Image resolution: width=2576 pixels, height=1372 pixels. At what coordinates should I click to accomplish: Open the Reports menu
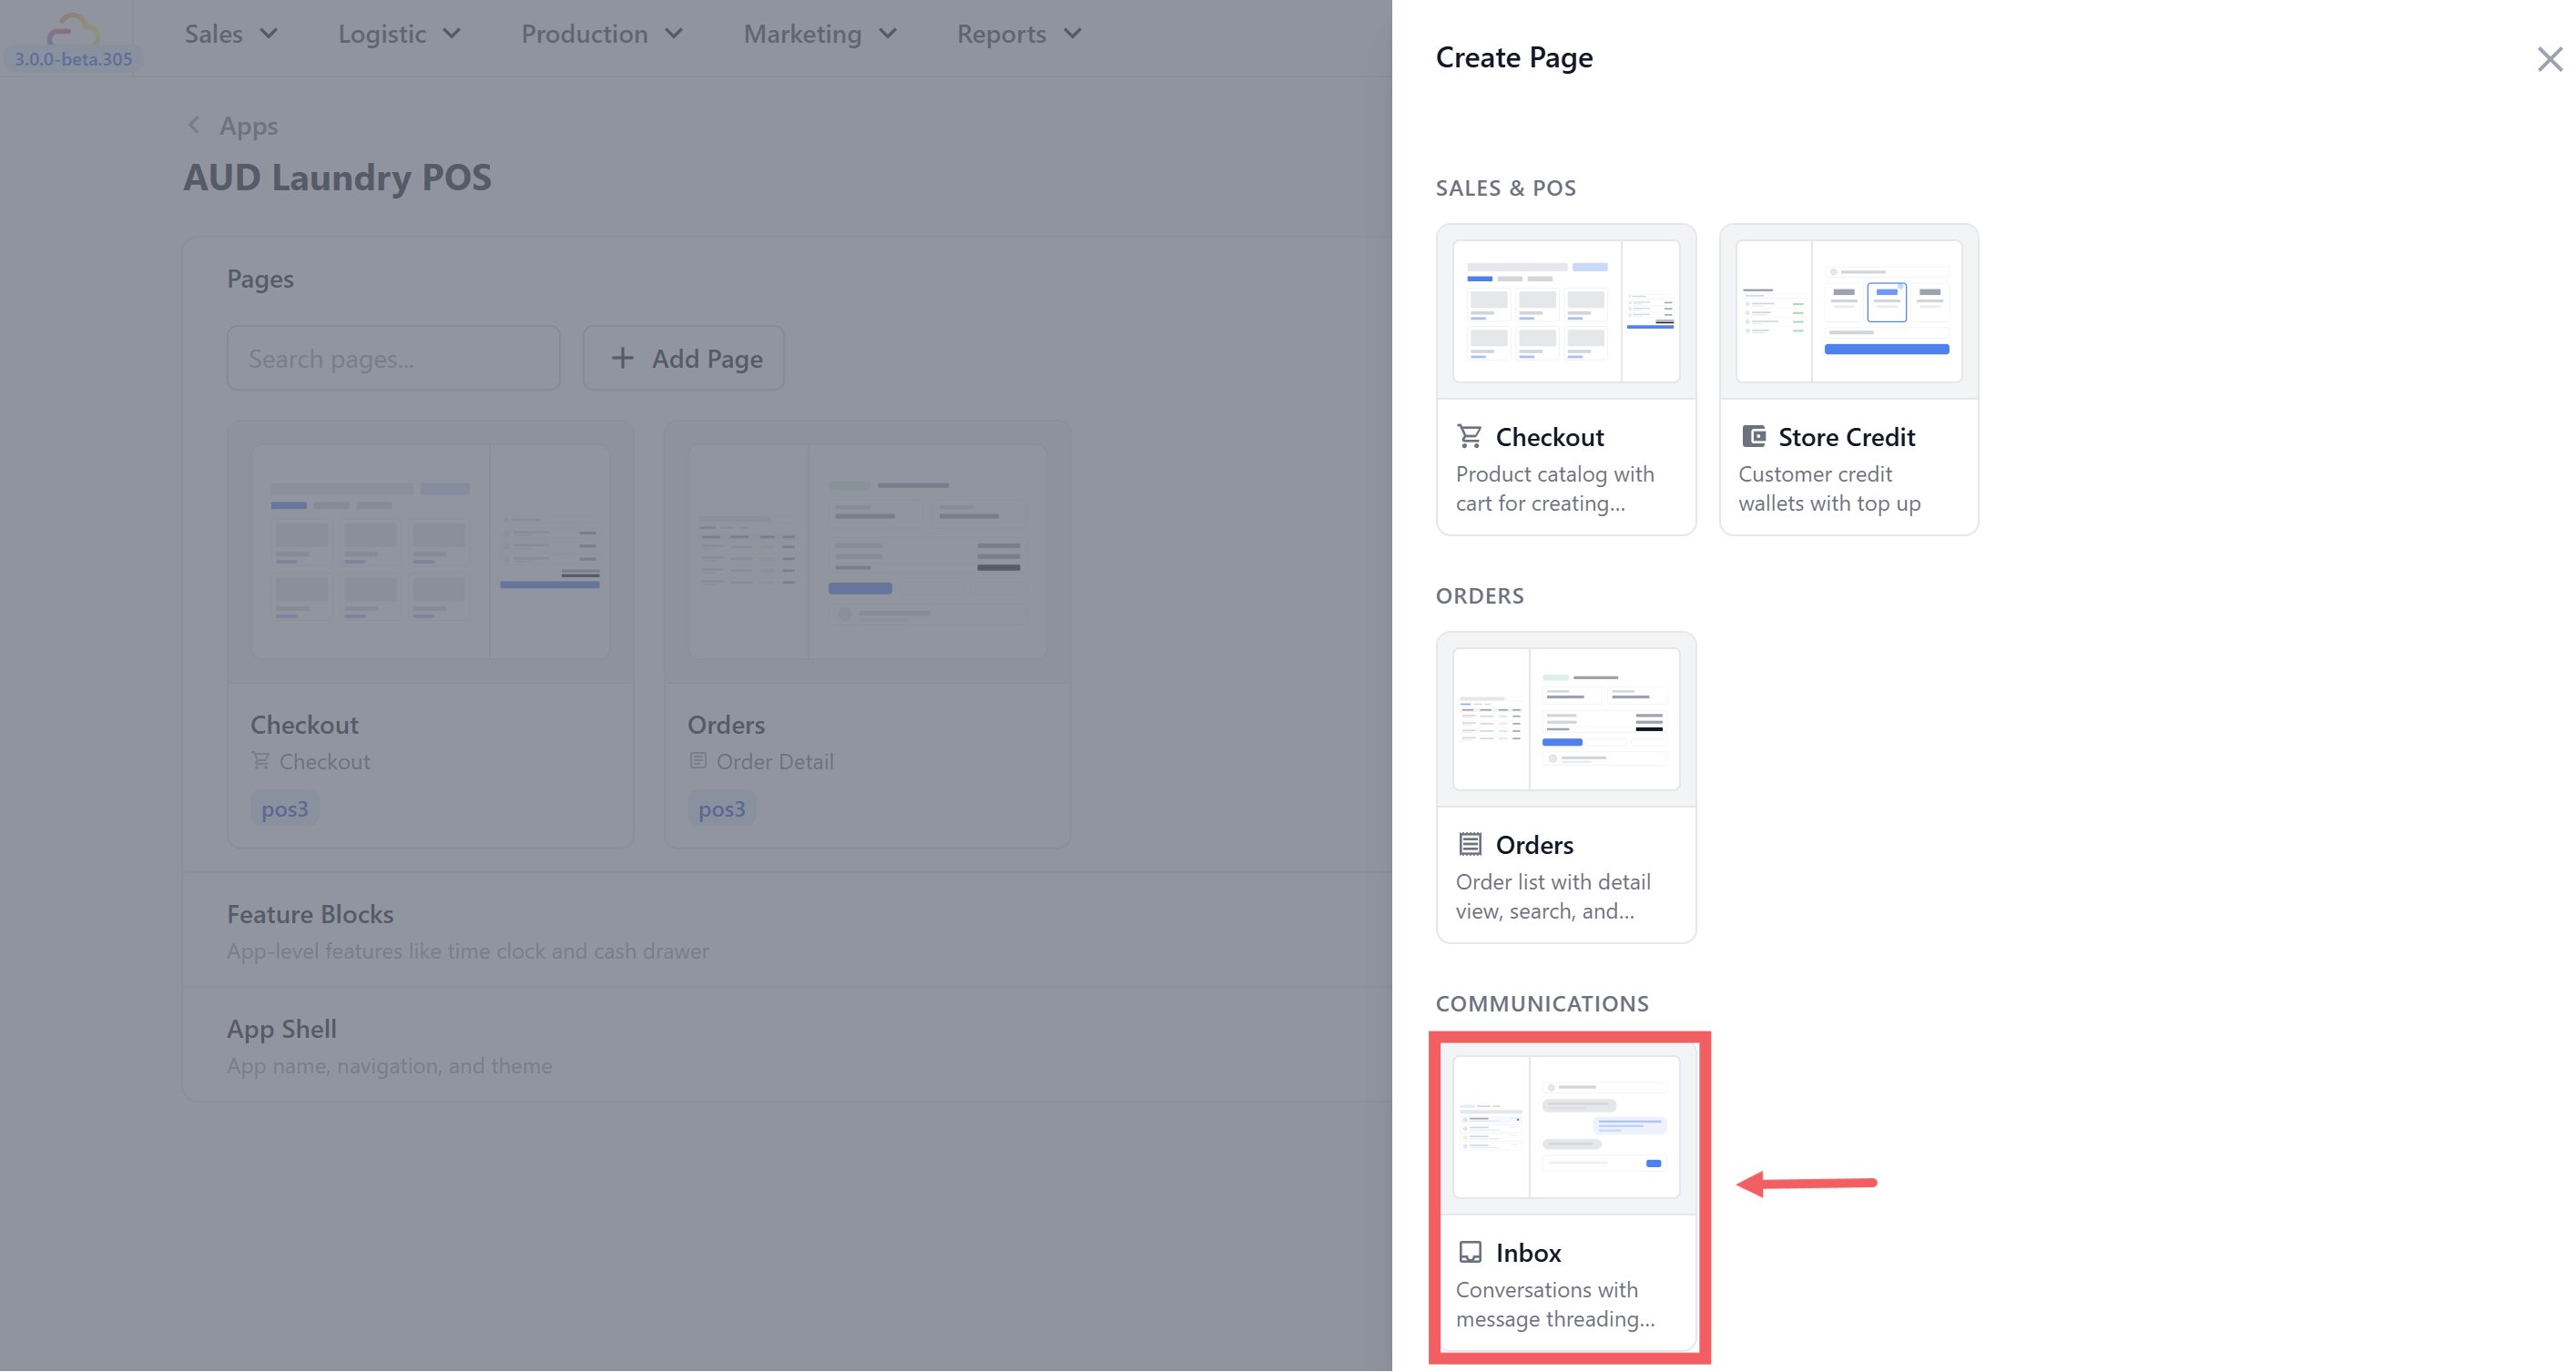pyautogui.click(x=1019, y=34)
